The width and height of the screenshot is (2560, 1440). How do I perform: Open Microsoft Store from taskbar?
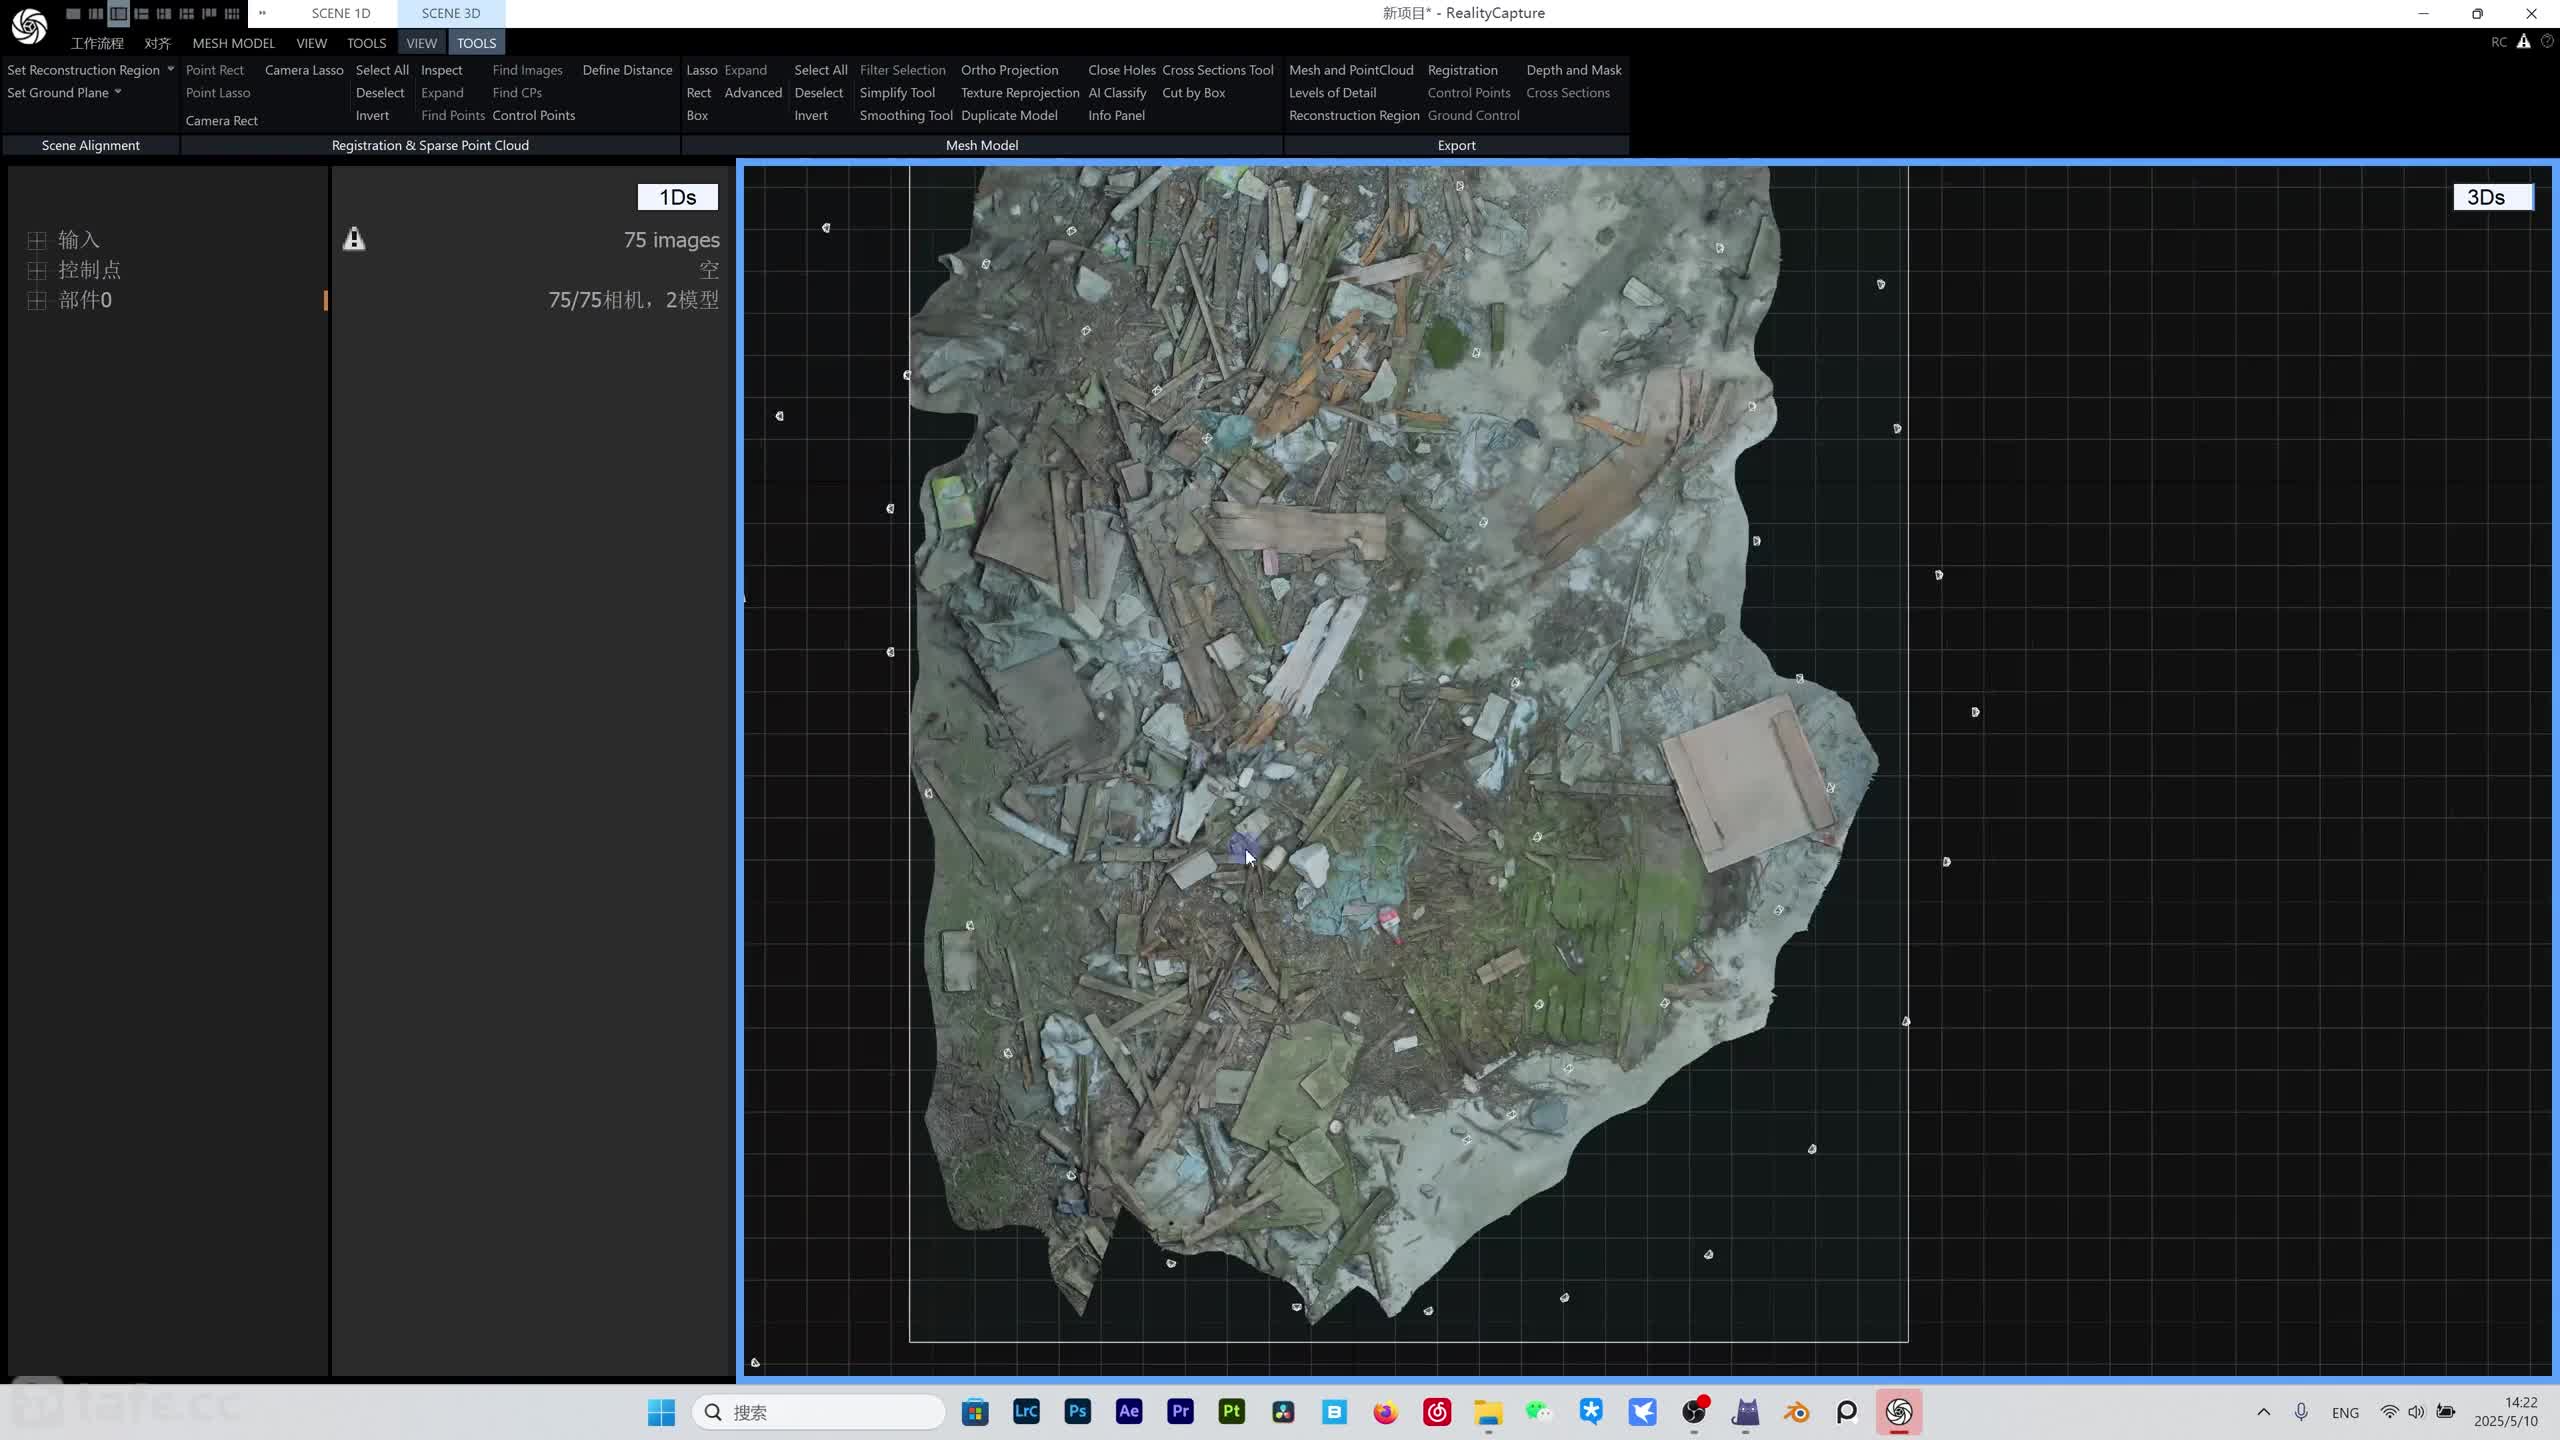(975, 1412)
